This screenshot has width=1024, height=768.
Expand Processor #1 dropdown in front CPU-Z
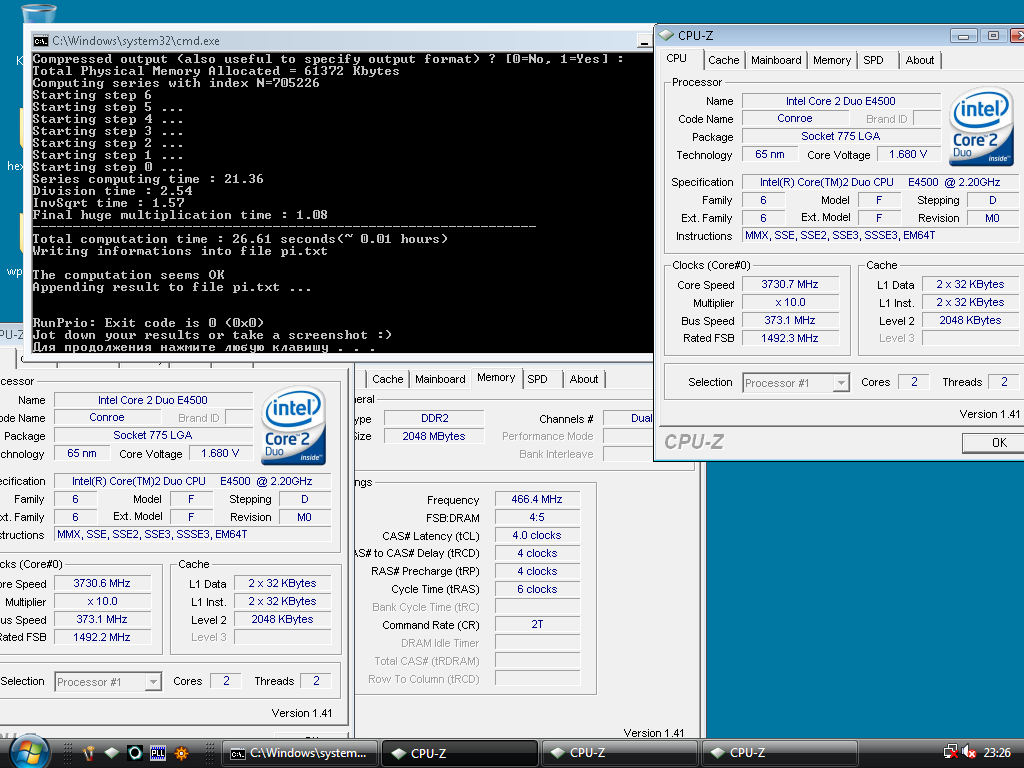tap(841, 383)
